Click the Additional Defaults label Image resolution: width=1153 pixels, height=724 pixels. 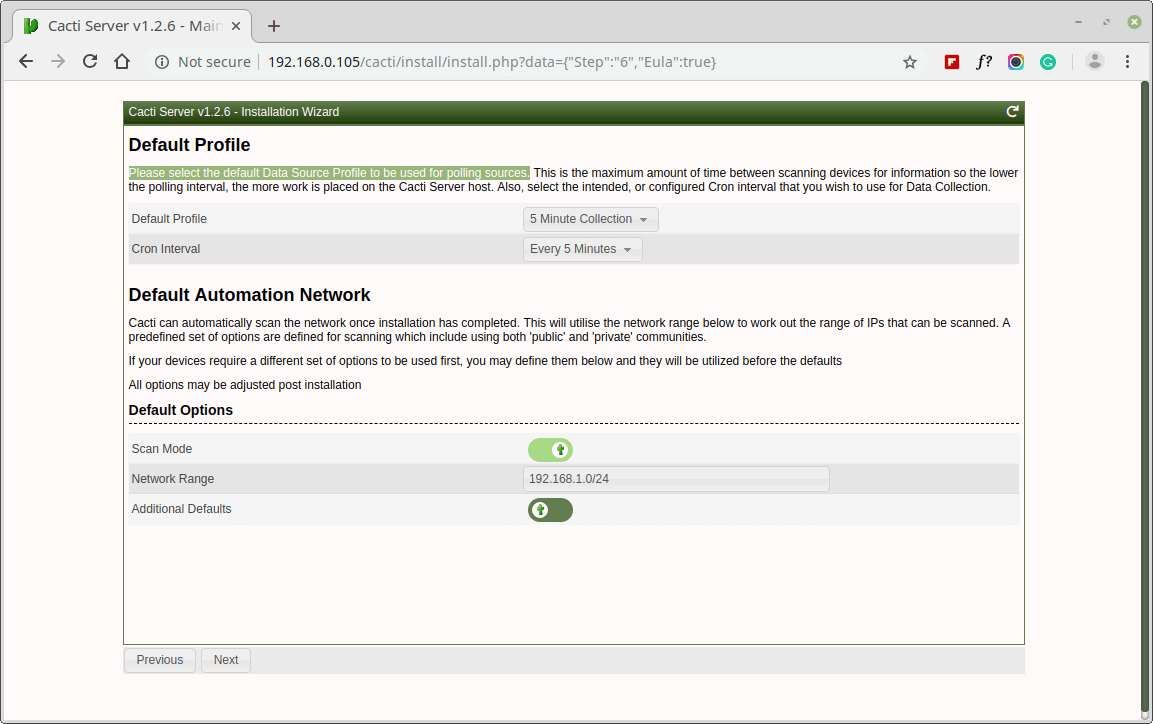[x=182, y=509]
